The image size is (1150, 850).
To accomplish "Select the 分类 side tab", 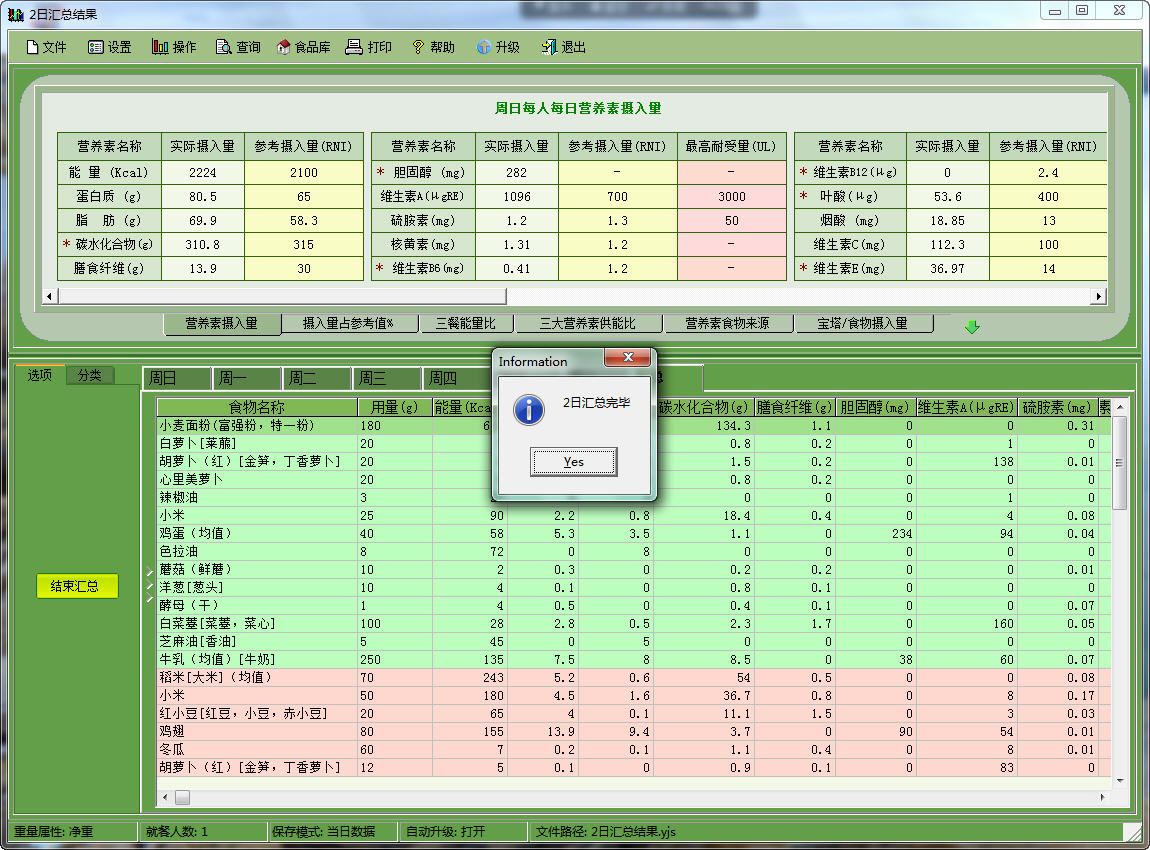I will pyautogui.click(x=90, y=375).
